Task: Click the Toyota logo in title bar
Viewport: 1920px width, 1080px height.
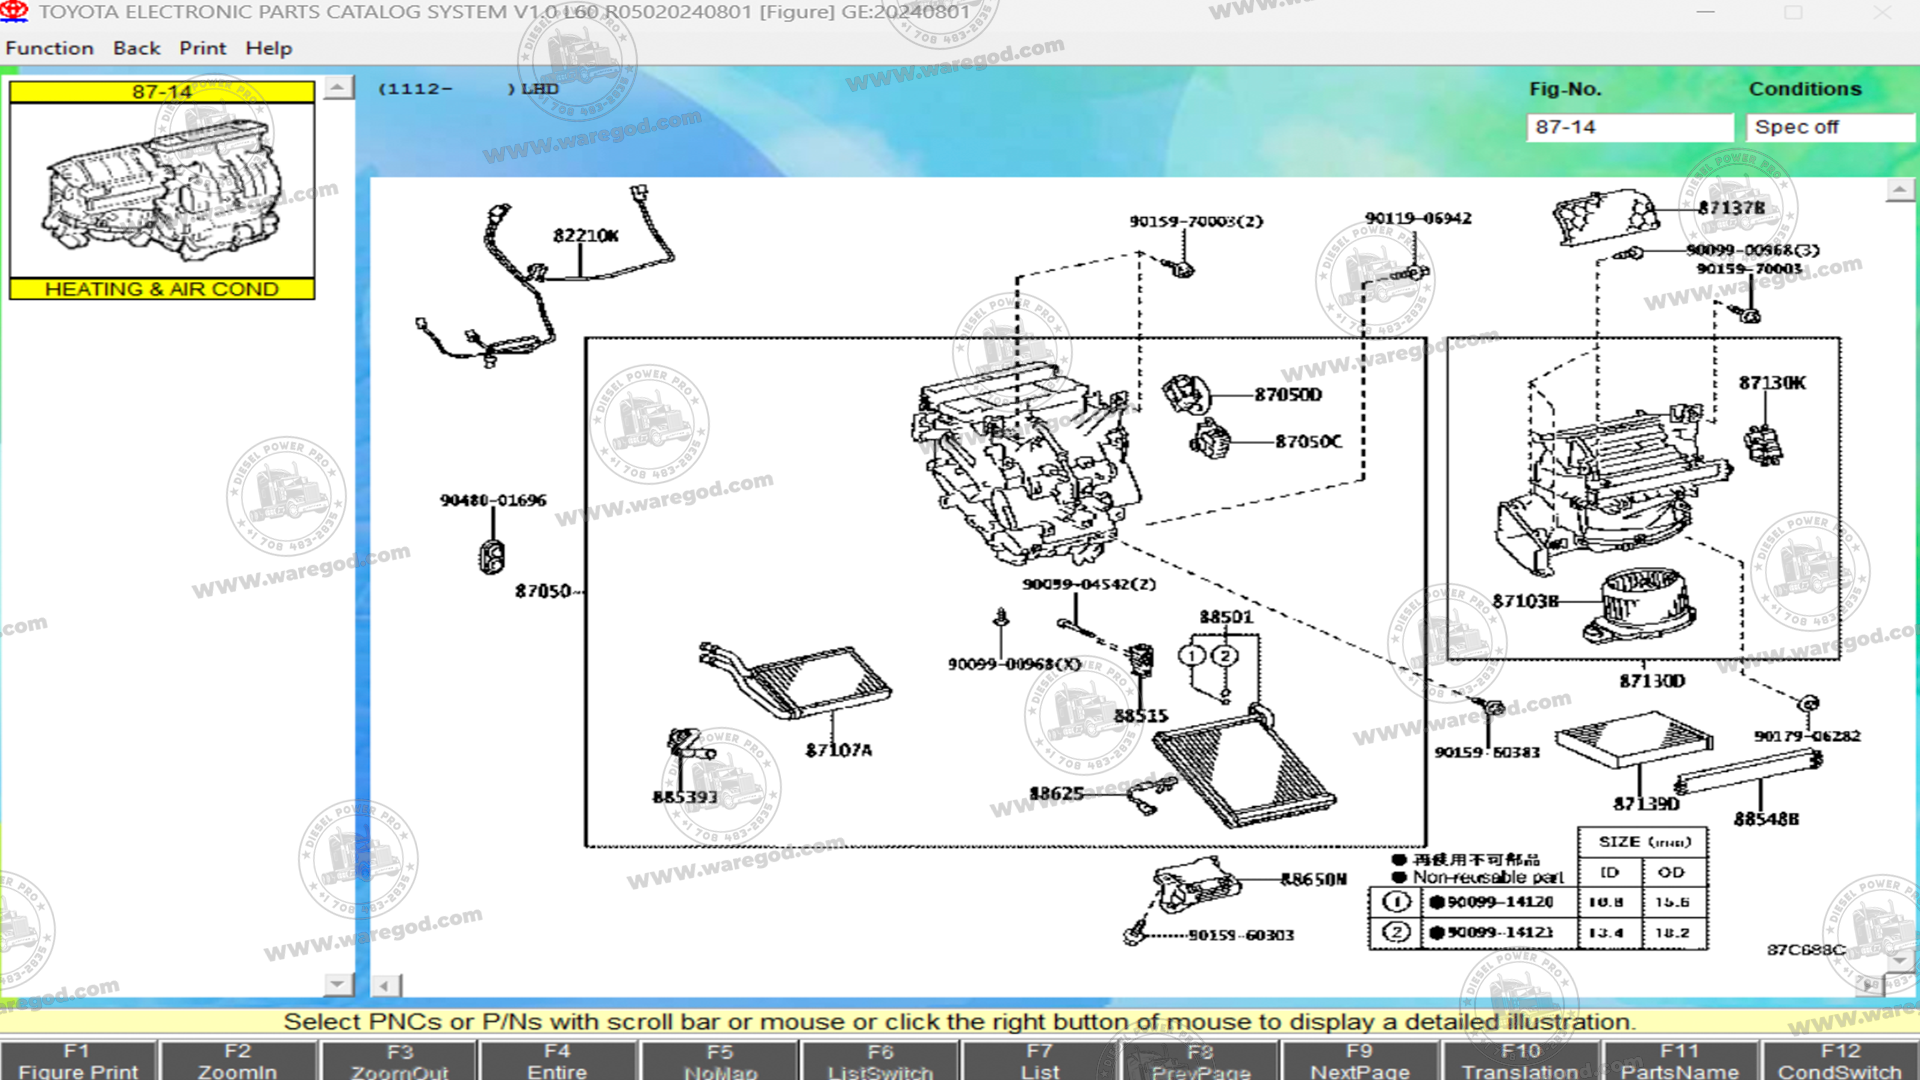Action: click(14, 12)
